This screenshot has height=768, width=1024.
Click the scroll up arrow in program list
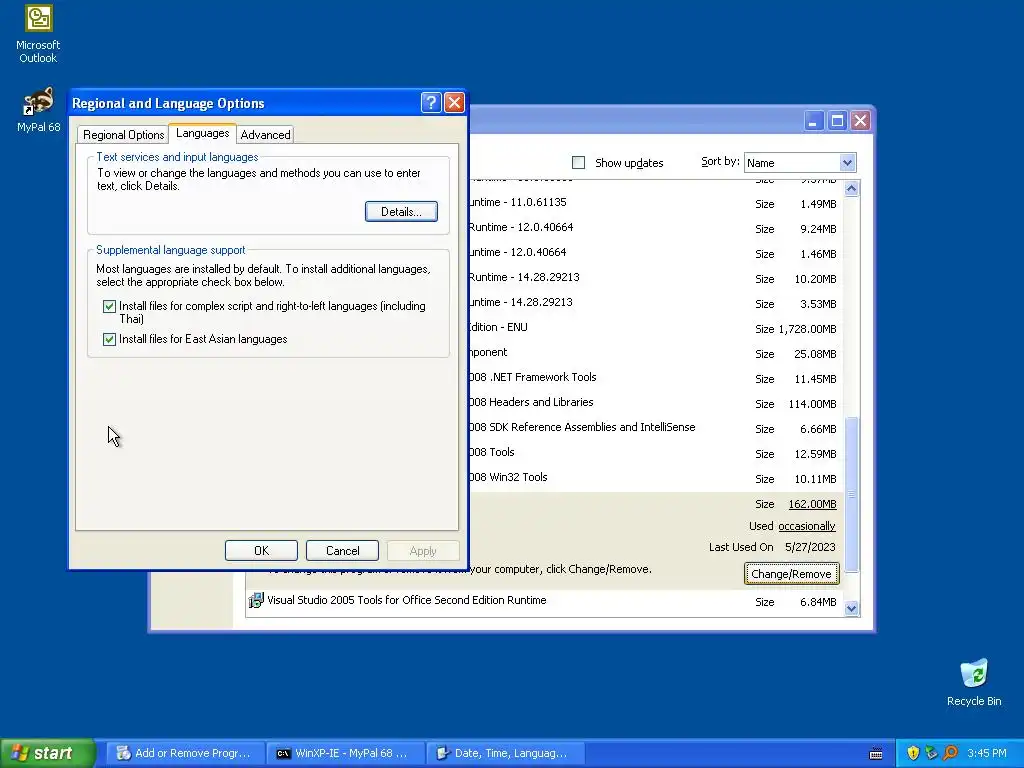[851, 189]
